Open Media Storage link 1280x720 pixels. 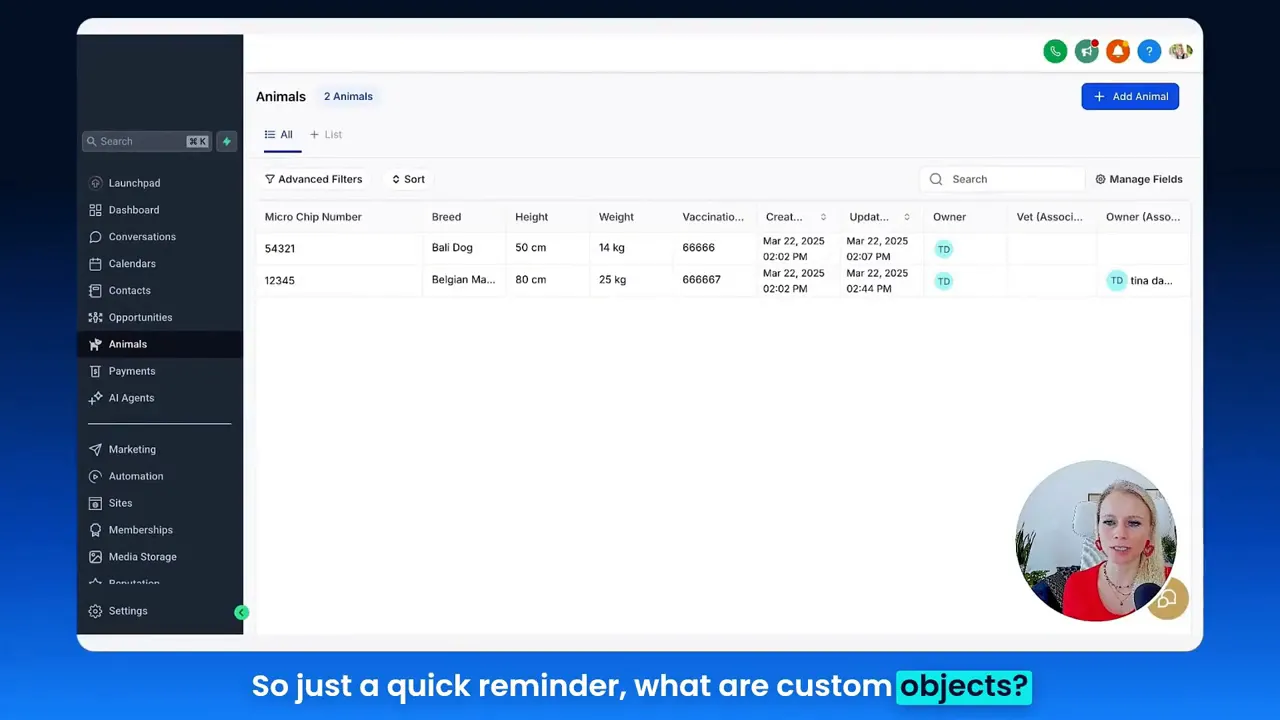[x=143, y=557]
